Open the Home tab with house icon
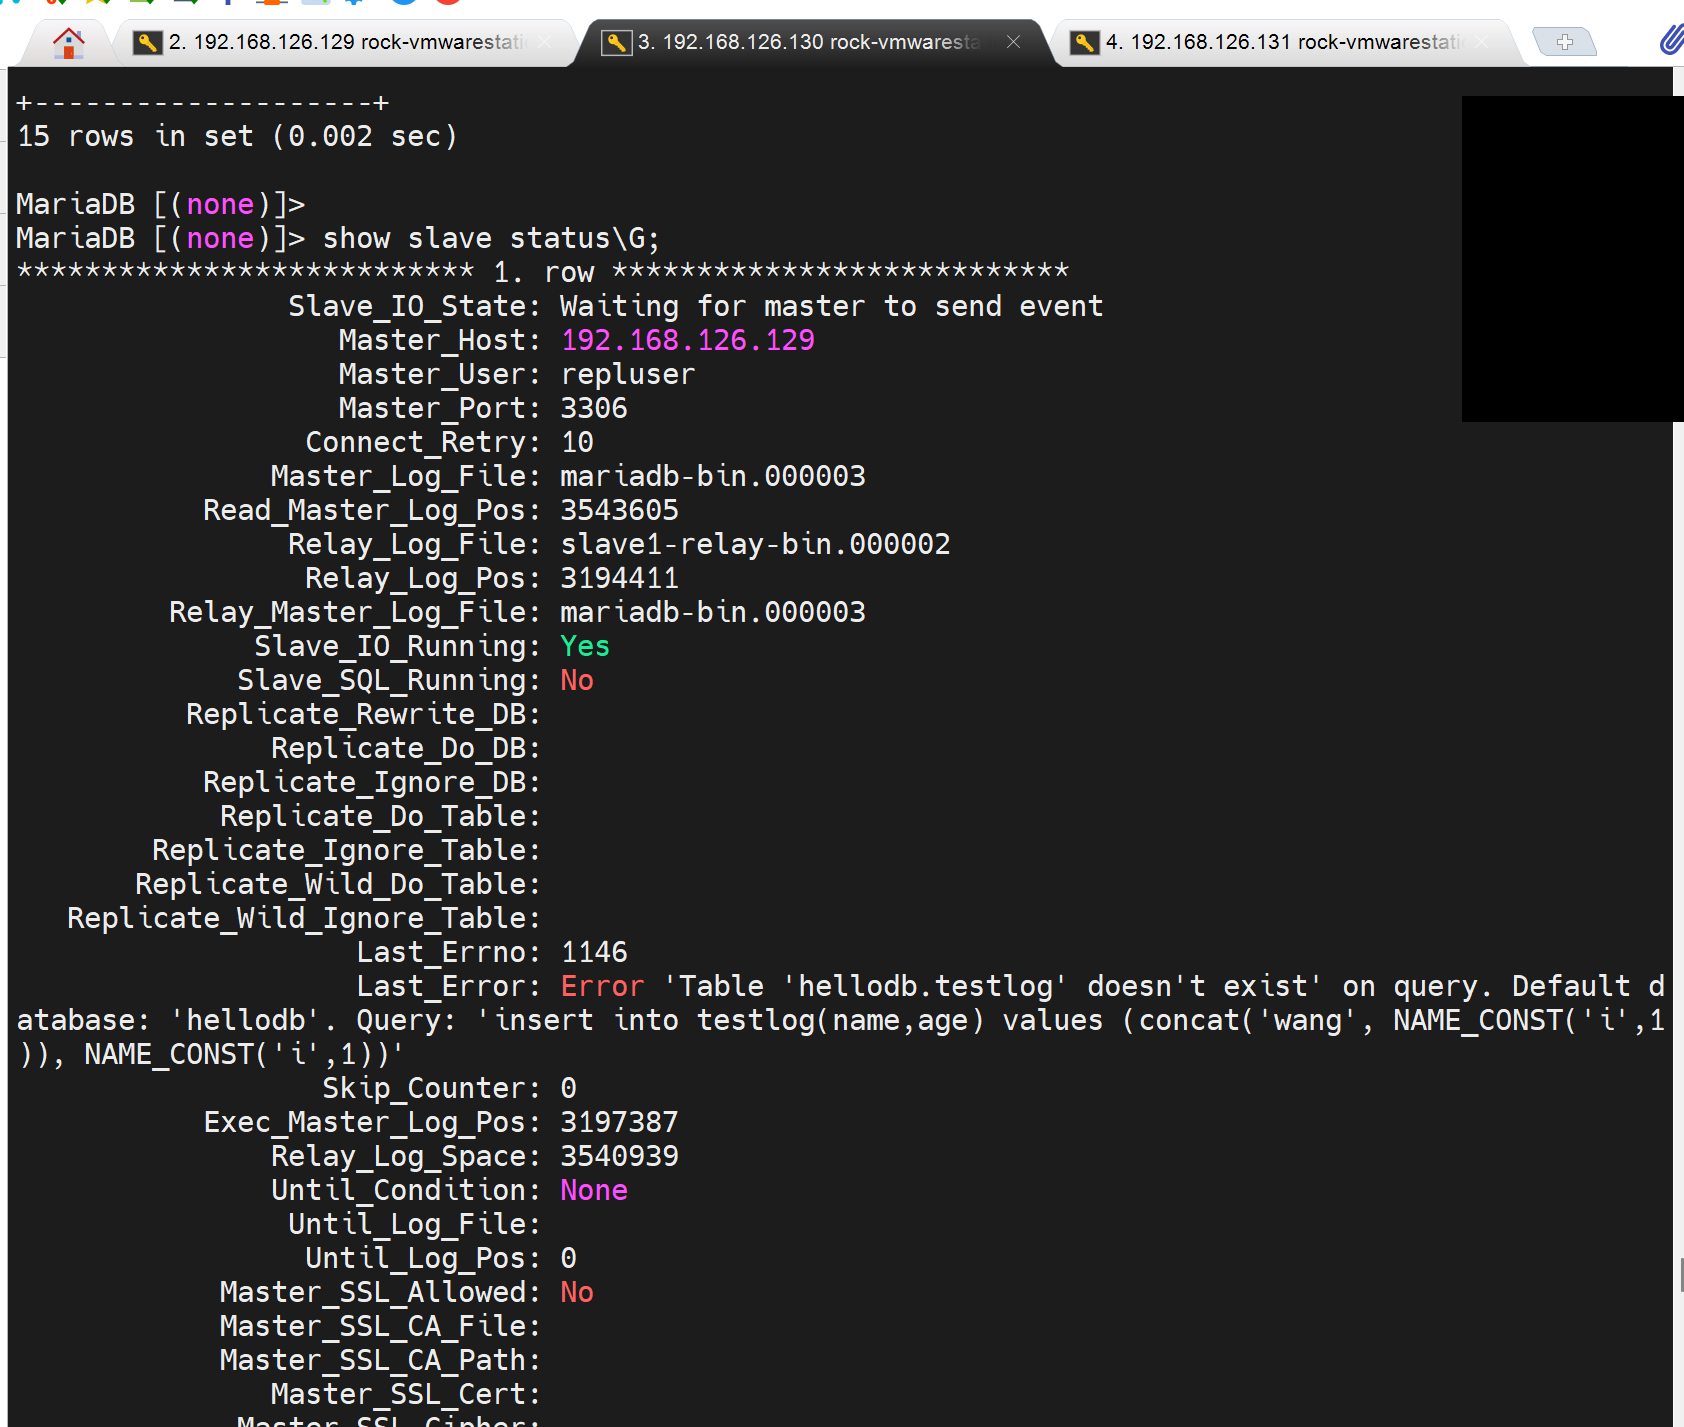The image size is (1684, 1427). [x=68, y=43]
